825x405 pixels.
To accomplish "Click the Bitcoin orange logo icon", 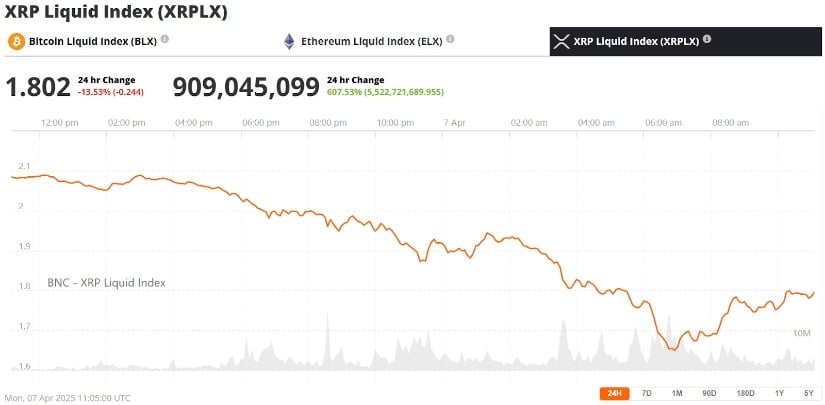I will (15, 41).
